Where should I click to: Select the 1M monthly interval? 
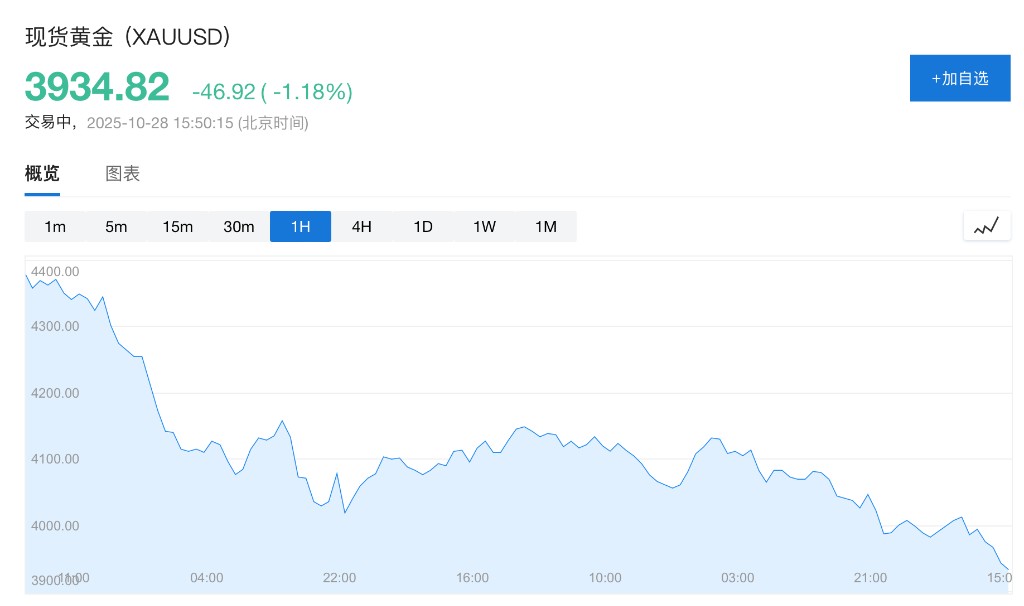coord(545,226)
